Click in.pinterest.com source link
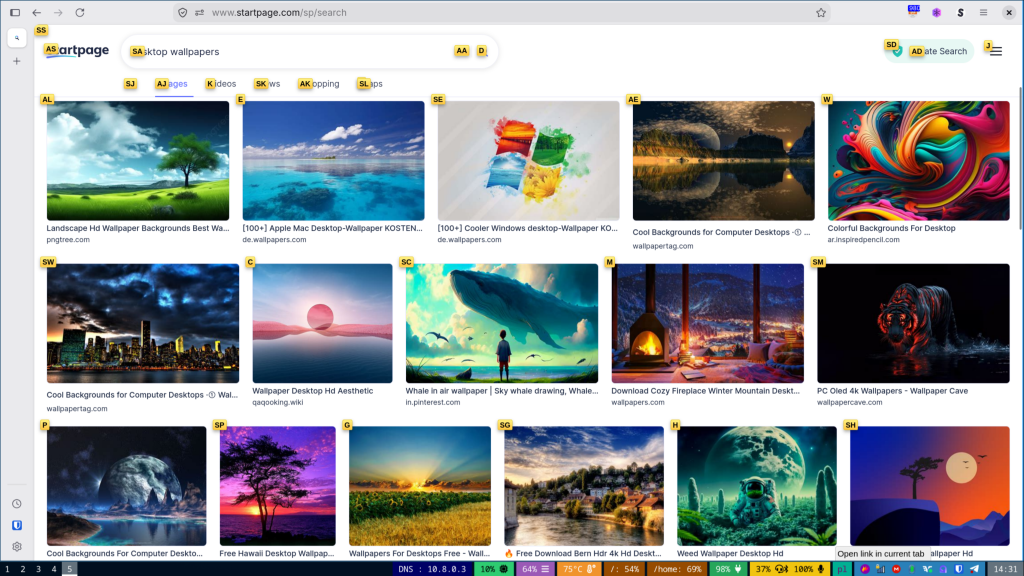1024x576 pixels. click(x=433, y=402)
